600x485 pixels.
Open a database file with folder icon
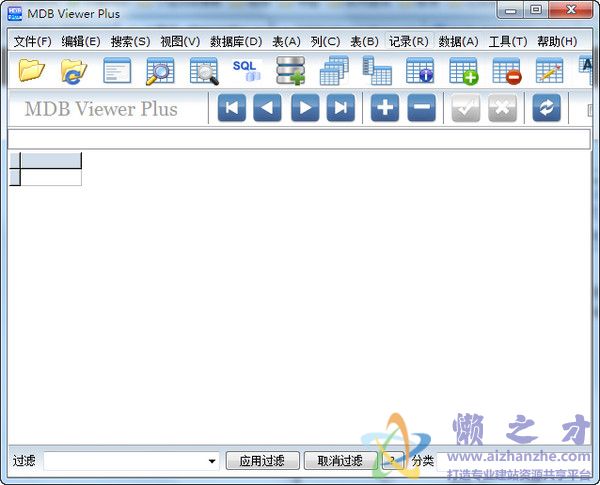coord(31,70)
